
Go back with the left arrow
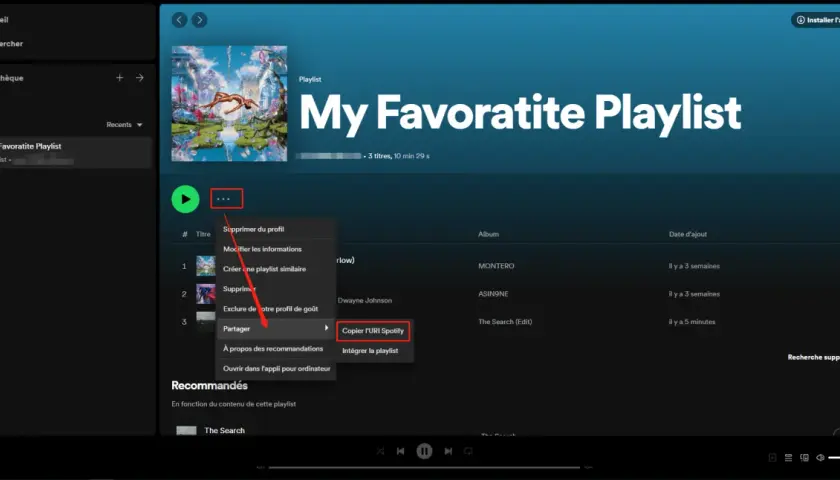coord(179,20)
